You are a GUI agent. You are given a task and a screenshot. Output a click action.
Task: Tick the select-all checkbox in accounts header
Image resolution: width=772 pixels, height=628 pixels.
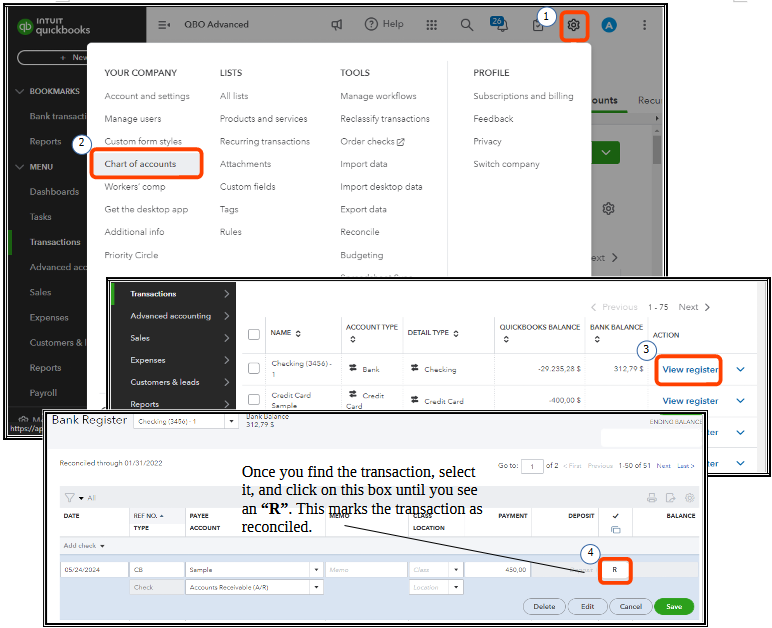[254, 334]
